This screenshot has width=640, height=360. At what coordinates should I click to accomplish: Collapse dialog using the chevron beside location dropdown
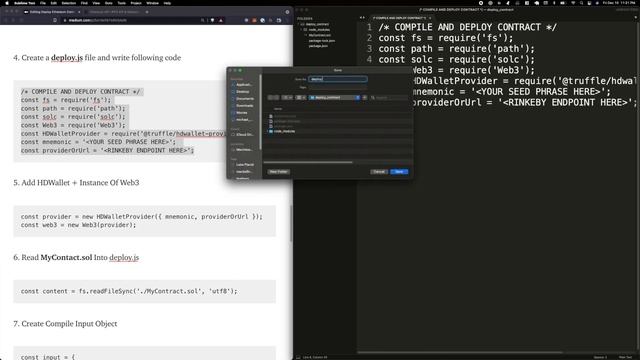click(x=364, y=98)
